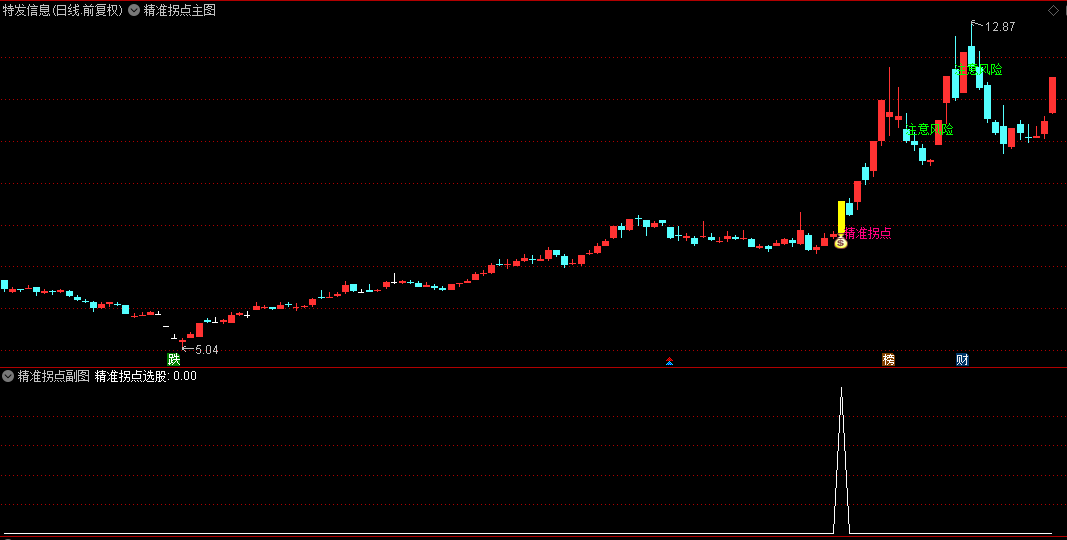Click the 精准拐点副图 indicator name
1067x540 pixels.
[54, 375]
